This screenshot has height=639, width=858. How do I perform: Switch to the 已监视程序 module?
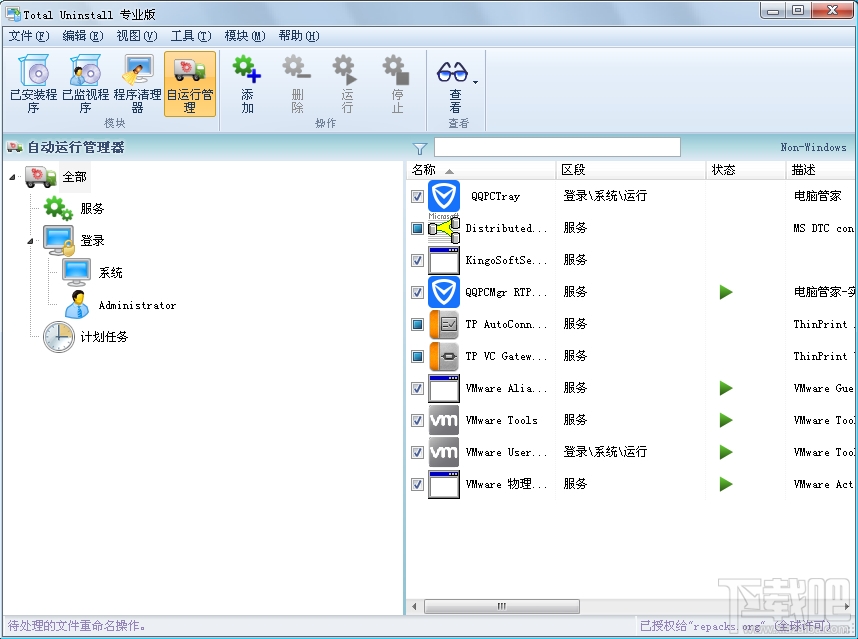[85, 85]
